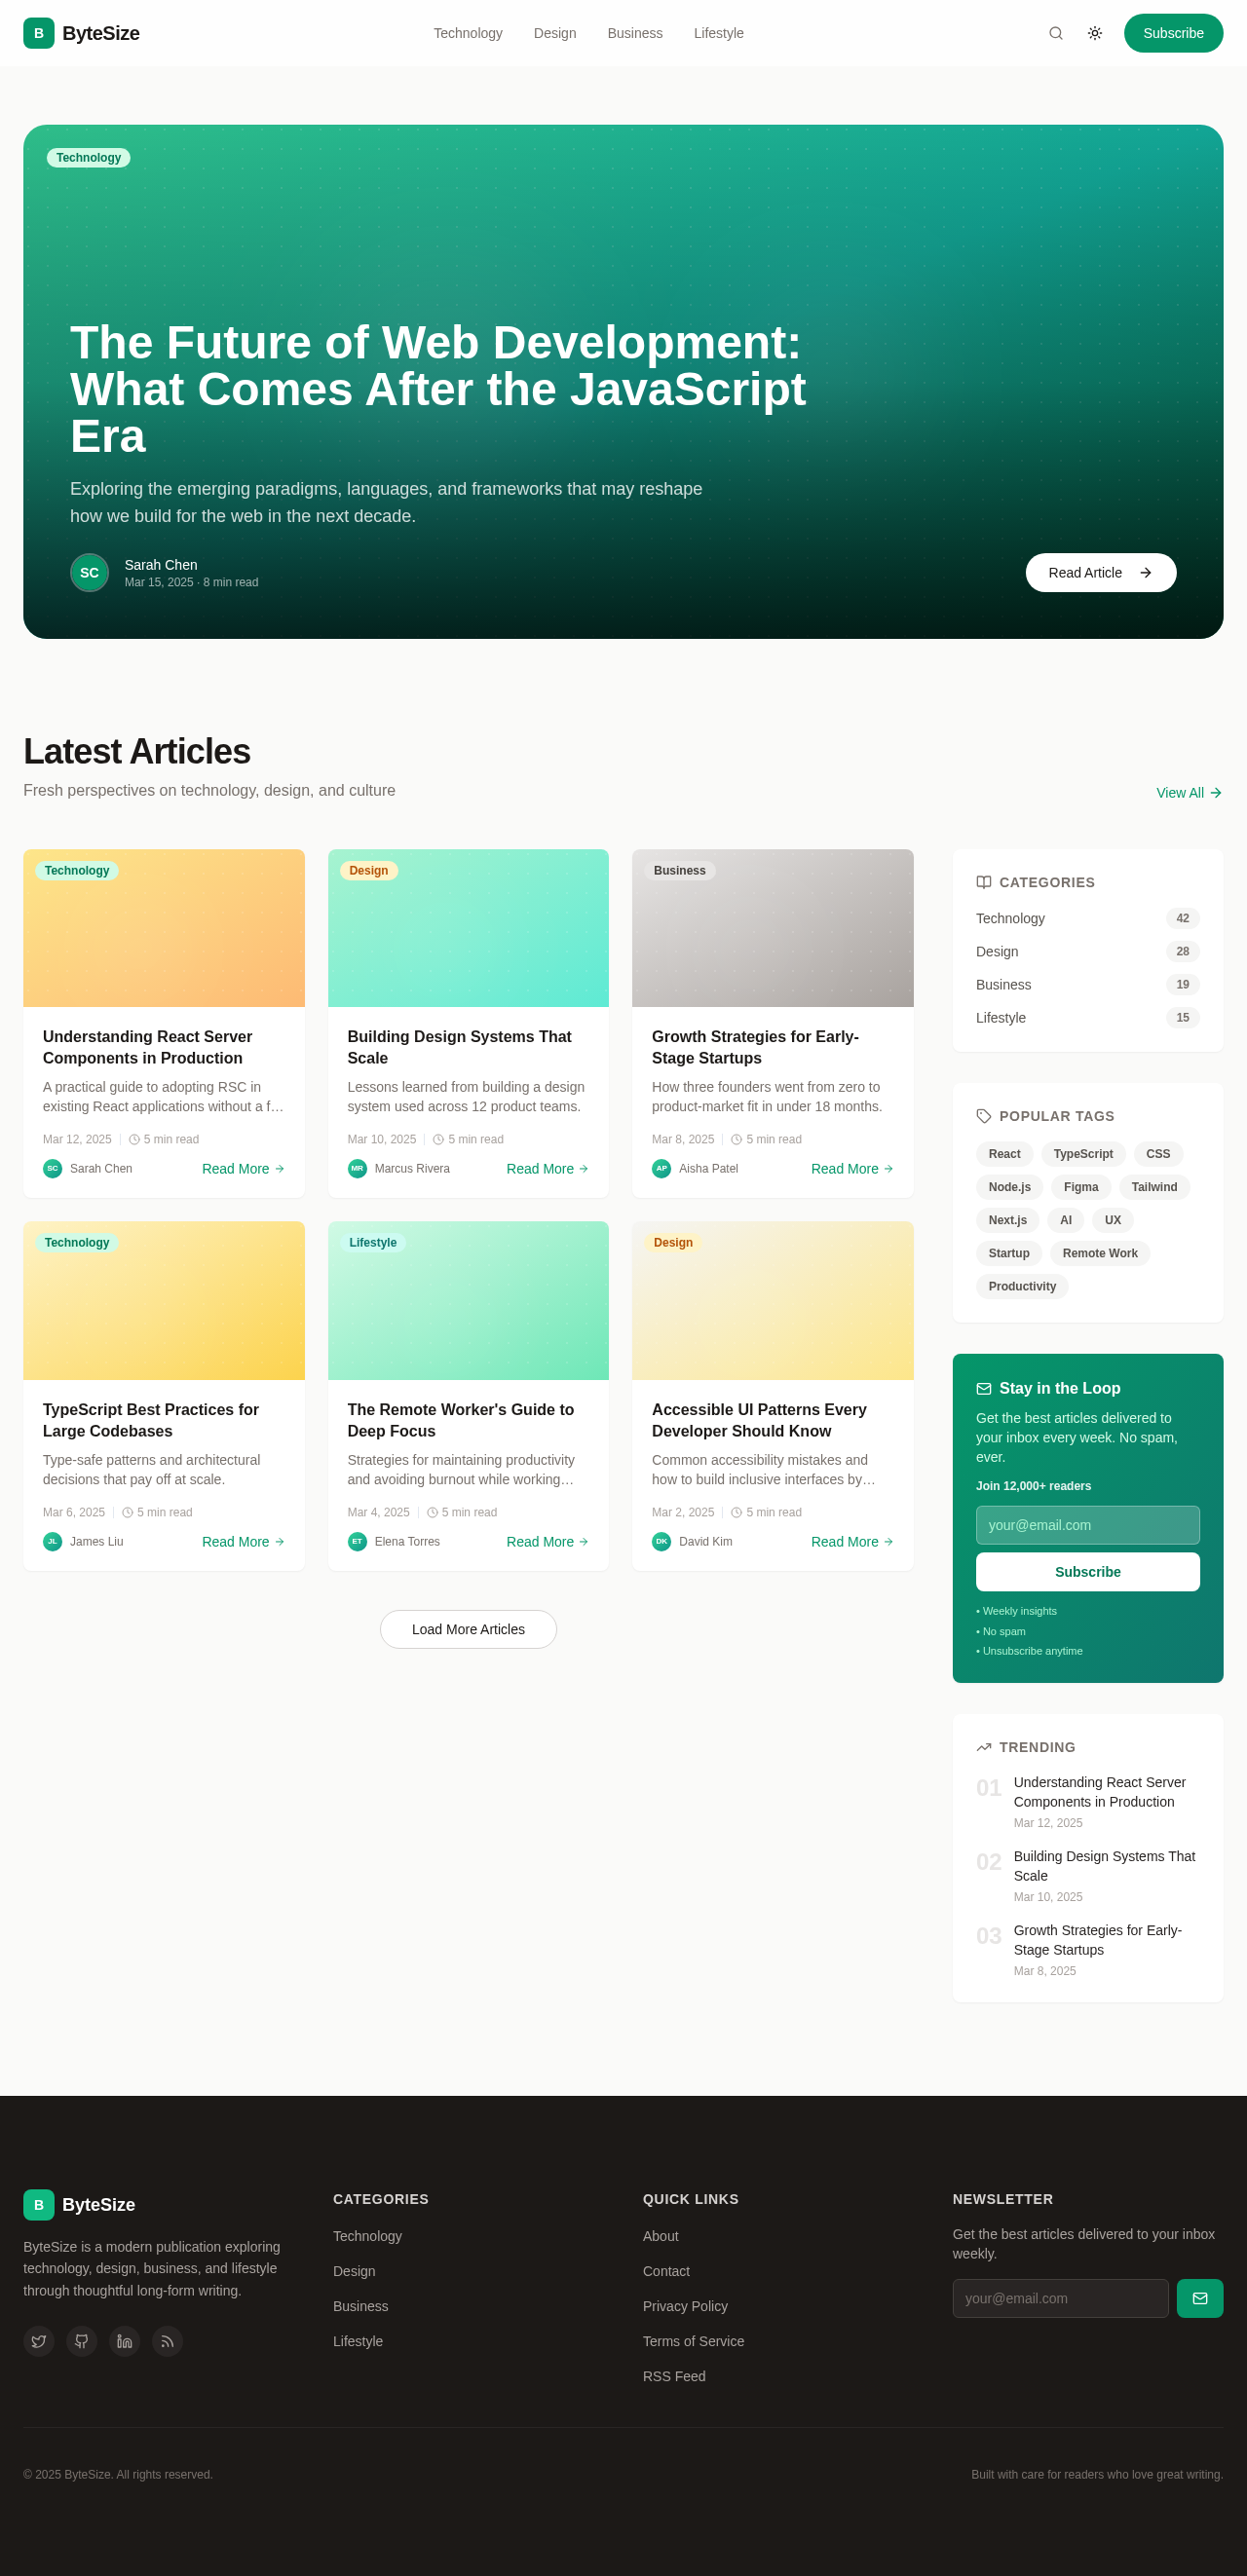
Task: Open Technology in footer categories
Action: point(367,2236)
